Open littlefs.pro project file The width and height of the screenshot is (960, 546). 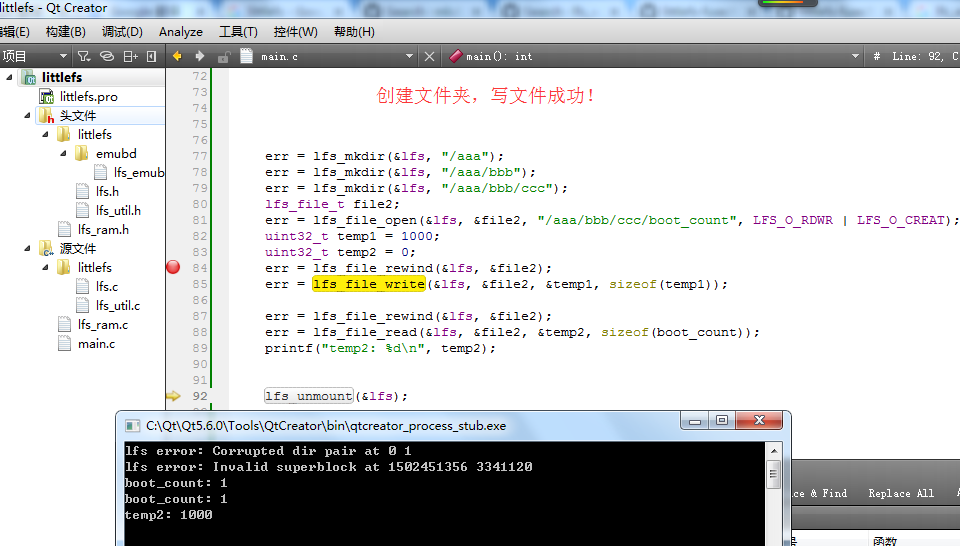point(88,97)
